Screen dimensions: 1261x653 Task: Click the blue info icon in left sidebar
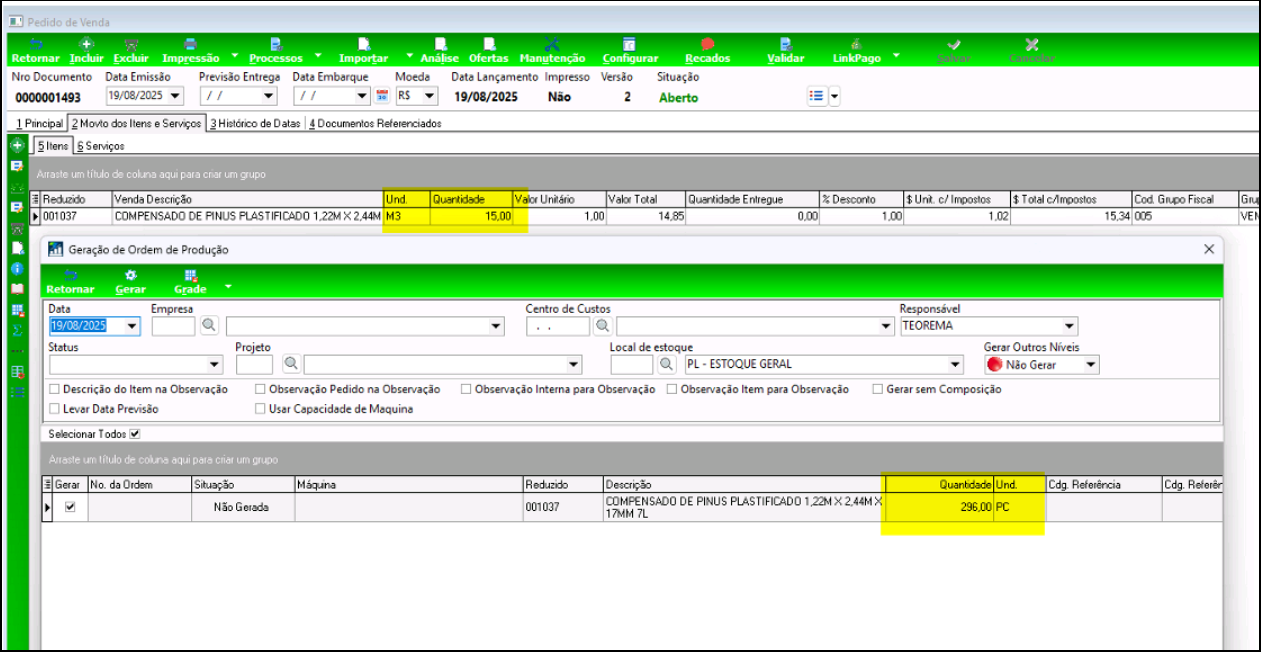[17, 269]
